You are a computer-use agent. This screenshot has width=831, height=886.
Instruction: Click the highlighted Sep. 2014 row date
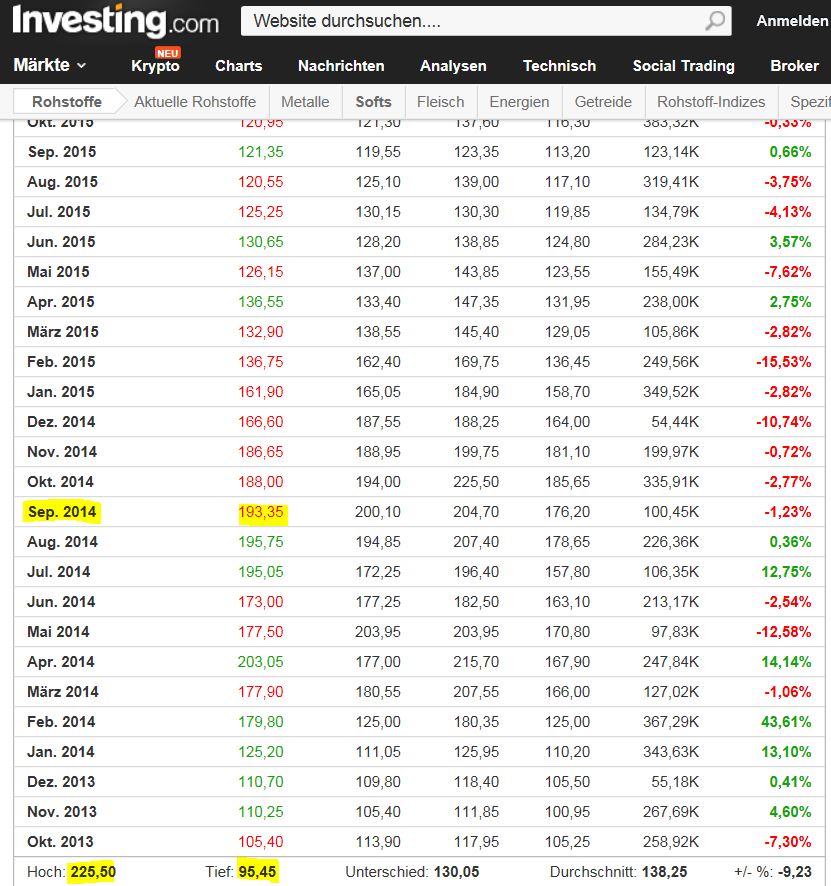62,512
